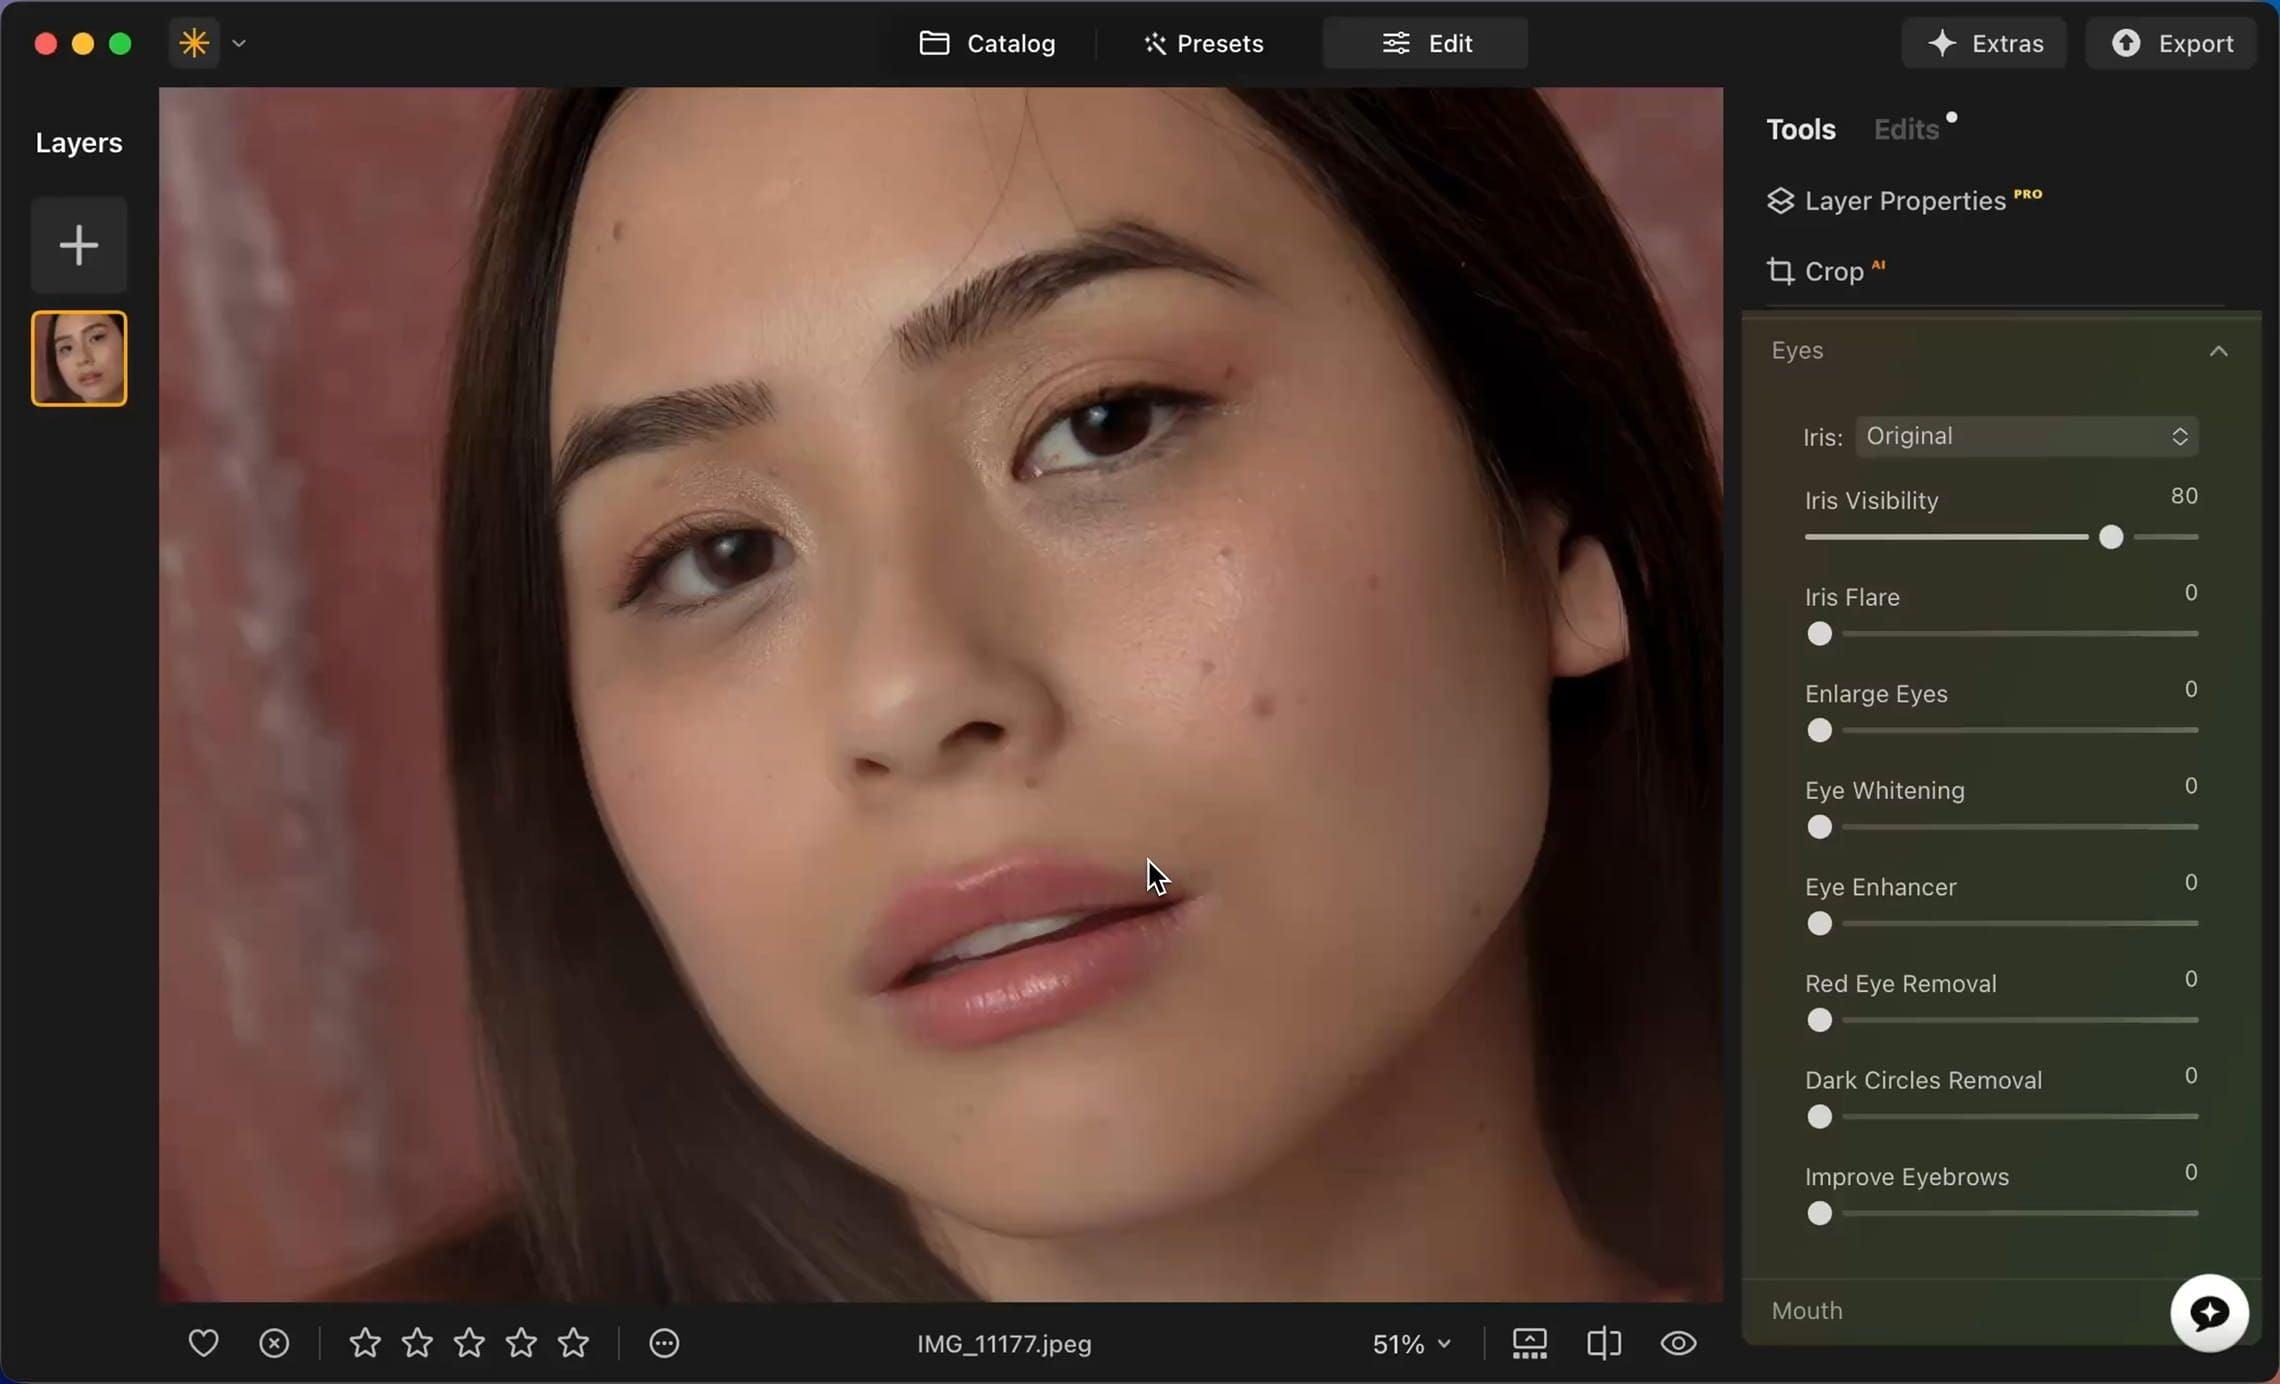Click the sparkle icon on Extras
Screen dimensions: 2280x1384
[x=1941, y=43]
